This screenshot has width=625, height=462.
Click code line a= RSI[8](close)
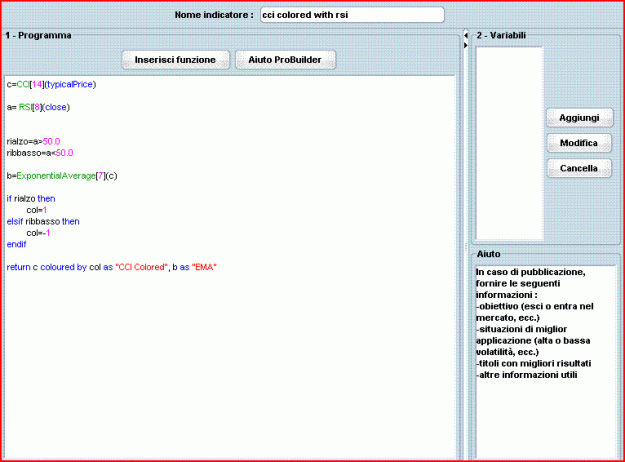pos(38,107)
